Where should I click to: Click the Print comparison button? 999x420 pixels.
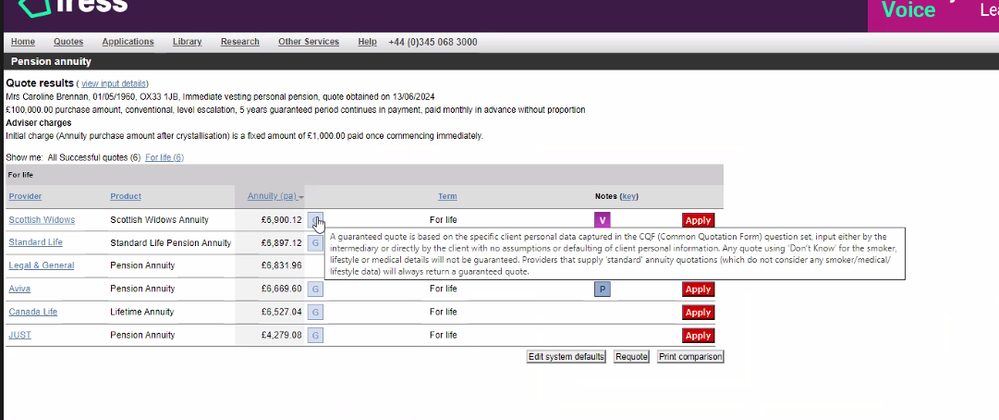pyautogui.click(x=690, y=357)
